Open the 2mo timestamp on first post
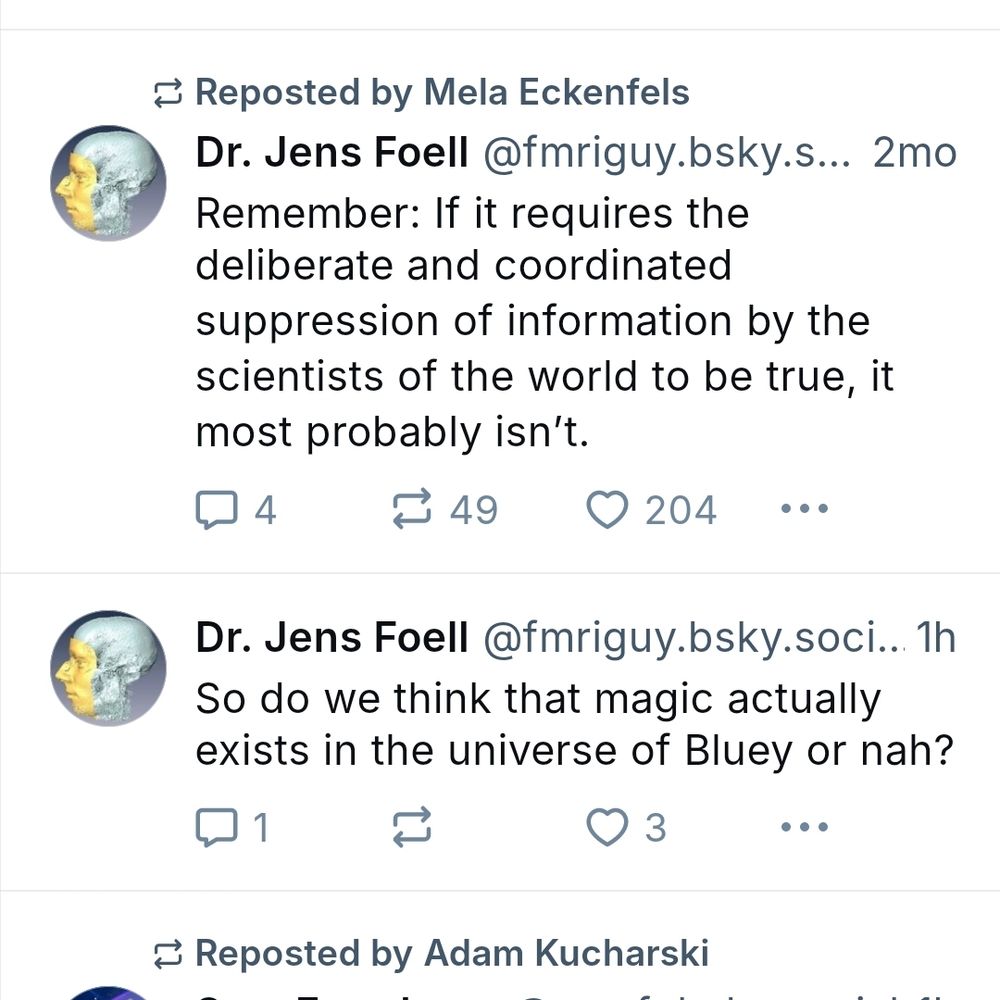 [x=915, y=153]
